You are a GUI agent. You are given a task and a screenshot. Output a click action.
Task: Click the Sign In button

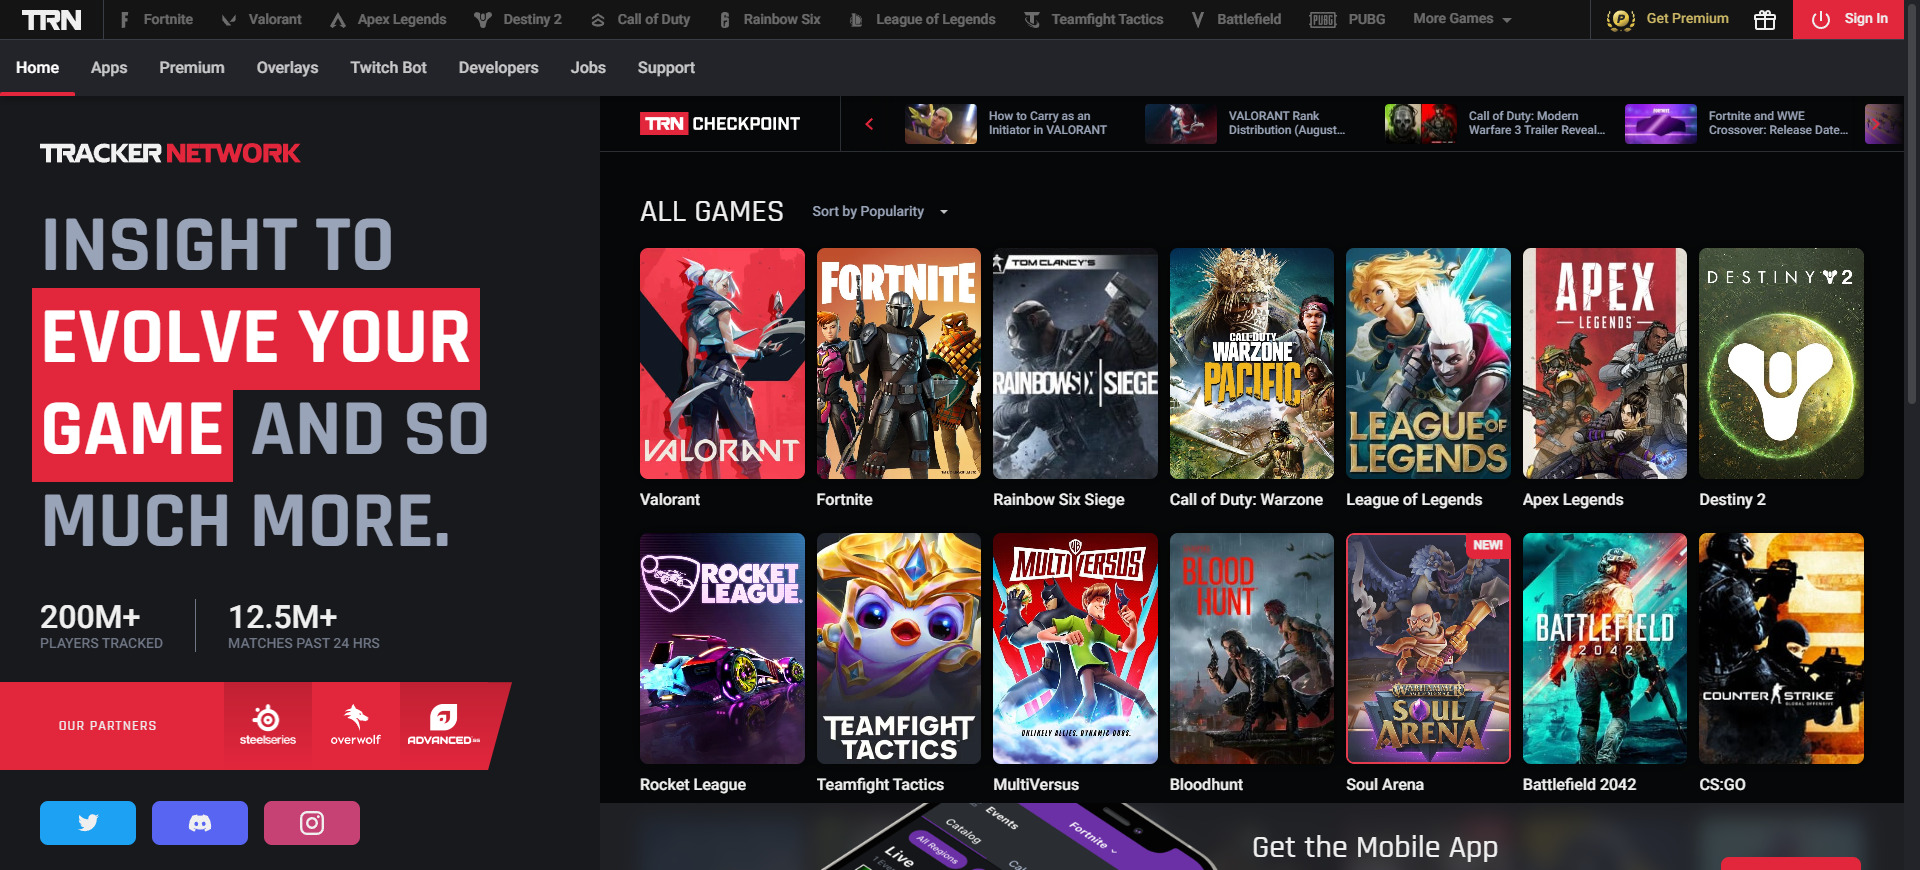1849,19
